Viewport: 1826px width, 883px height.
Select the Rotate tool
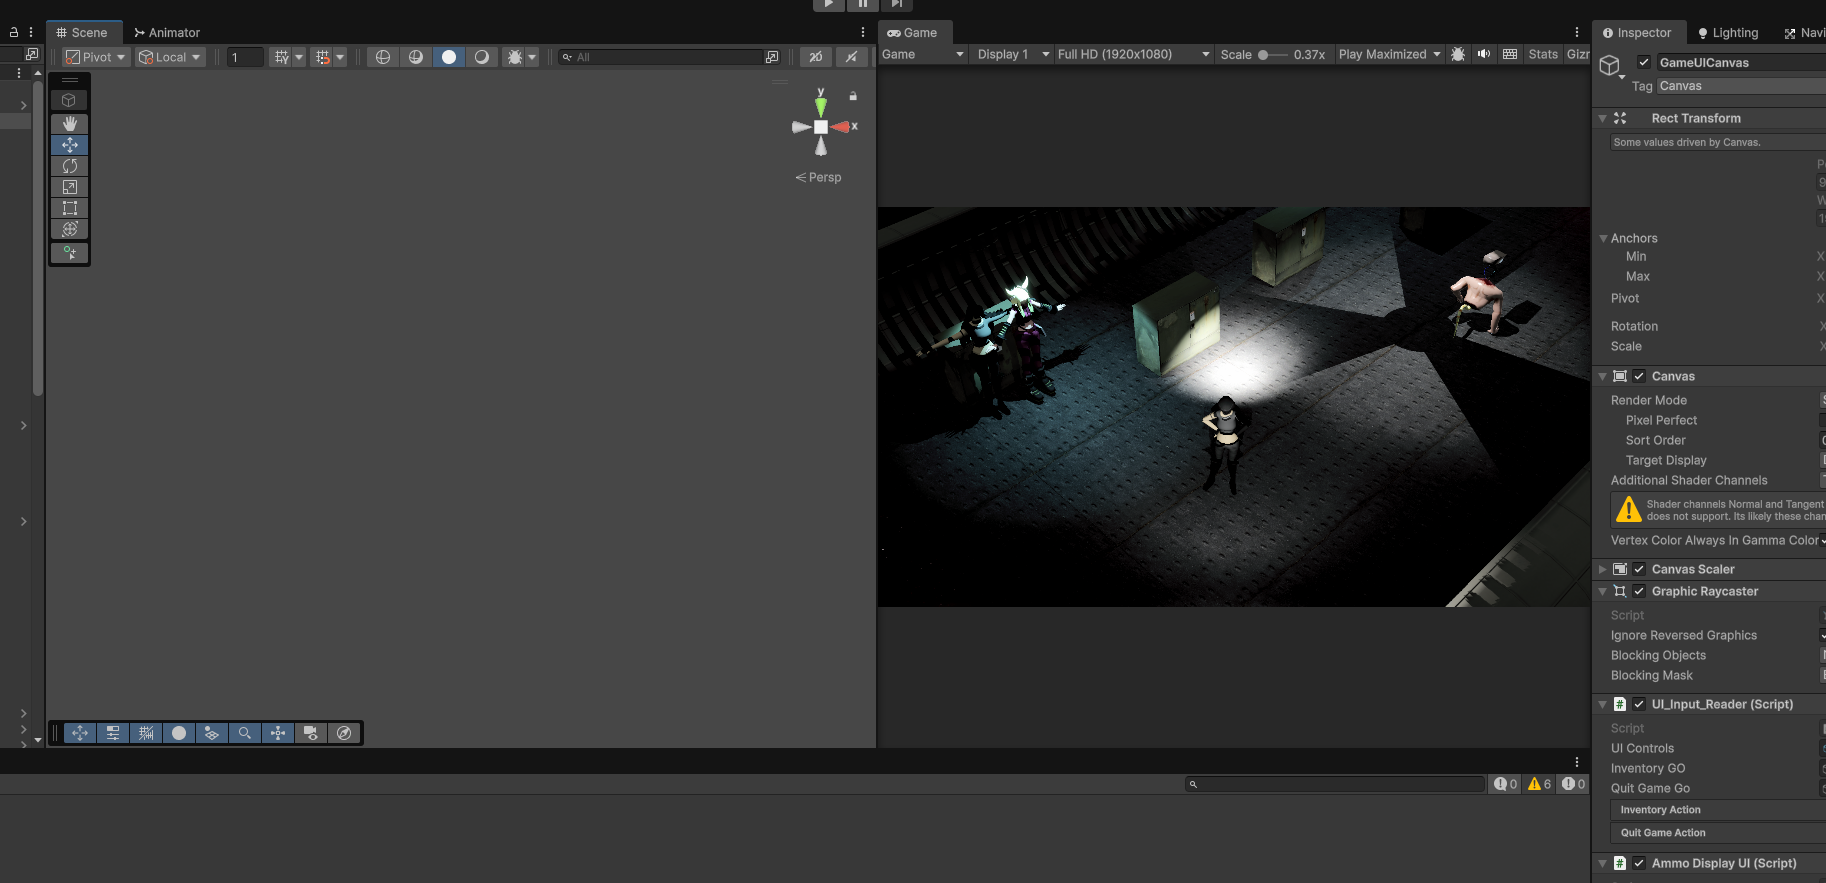70,166
